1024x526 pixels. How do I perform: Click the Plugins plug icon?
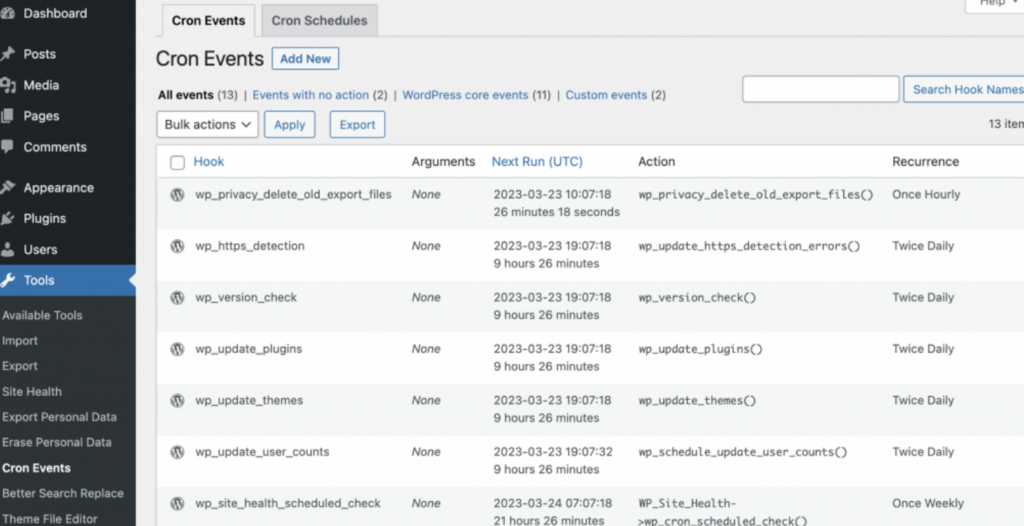coord(7,218)
